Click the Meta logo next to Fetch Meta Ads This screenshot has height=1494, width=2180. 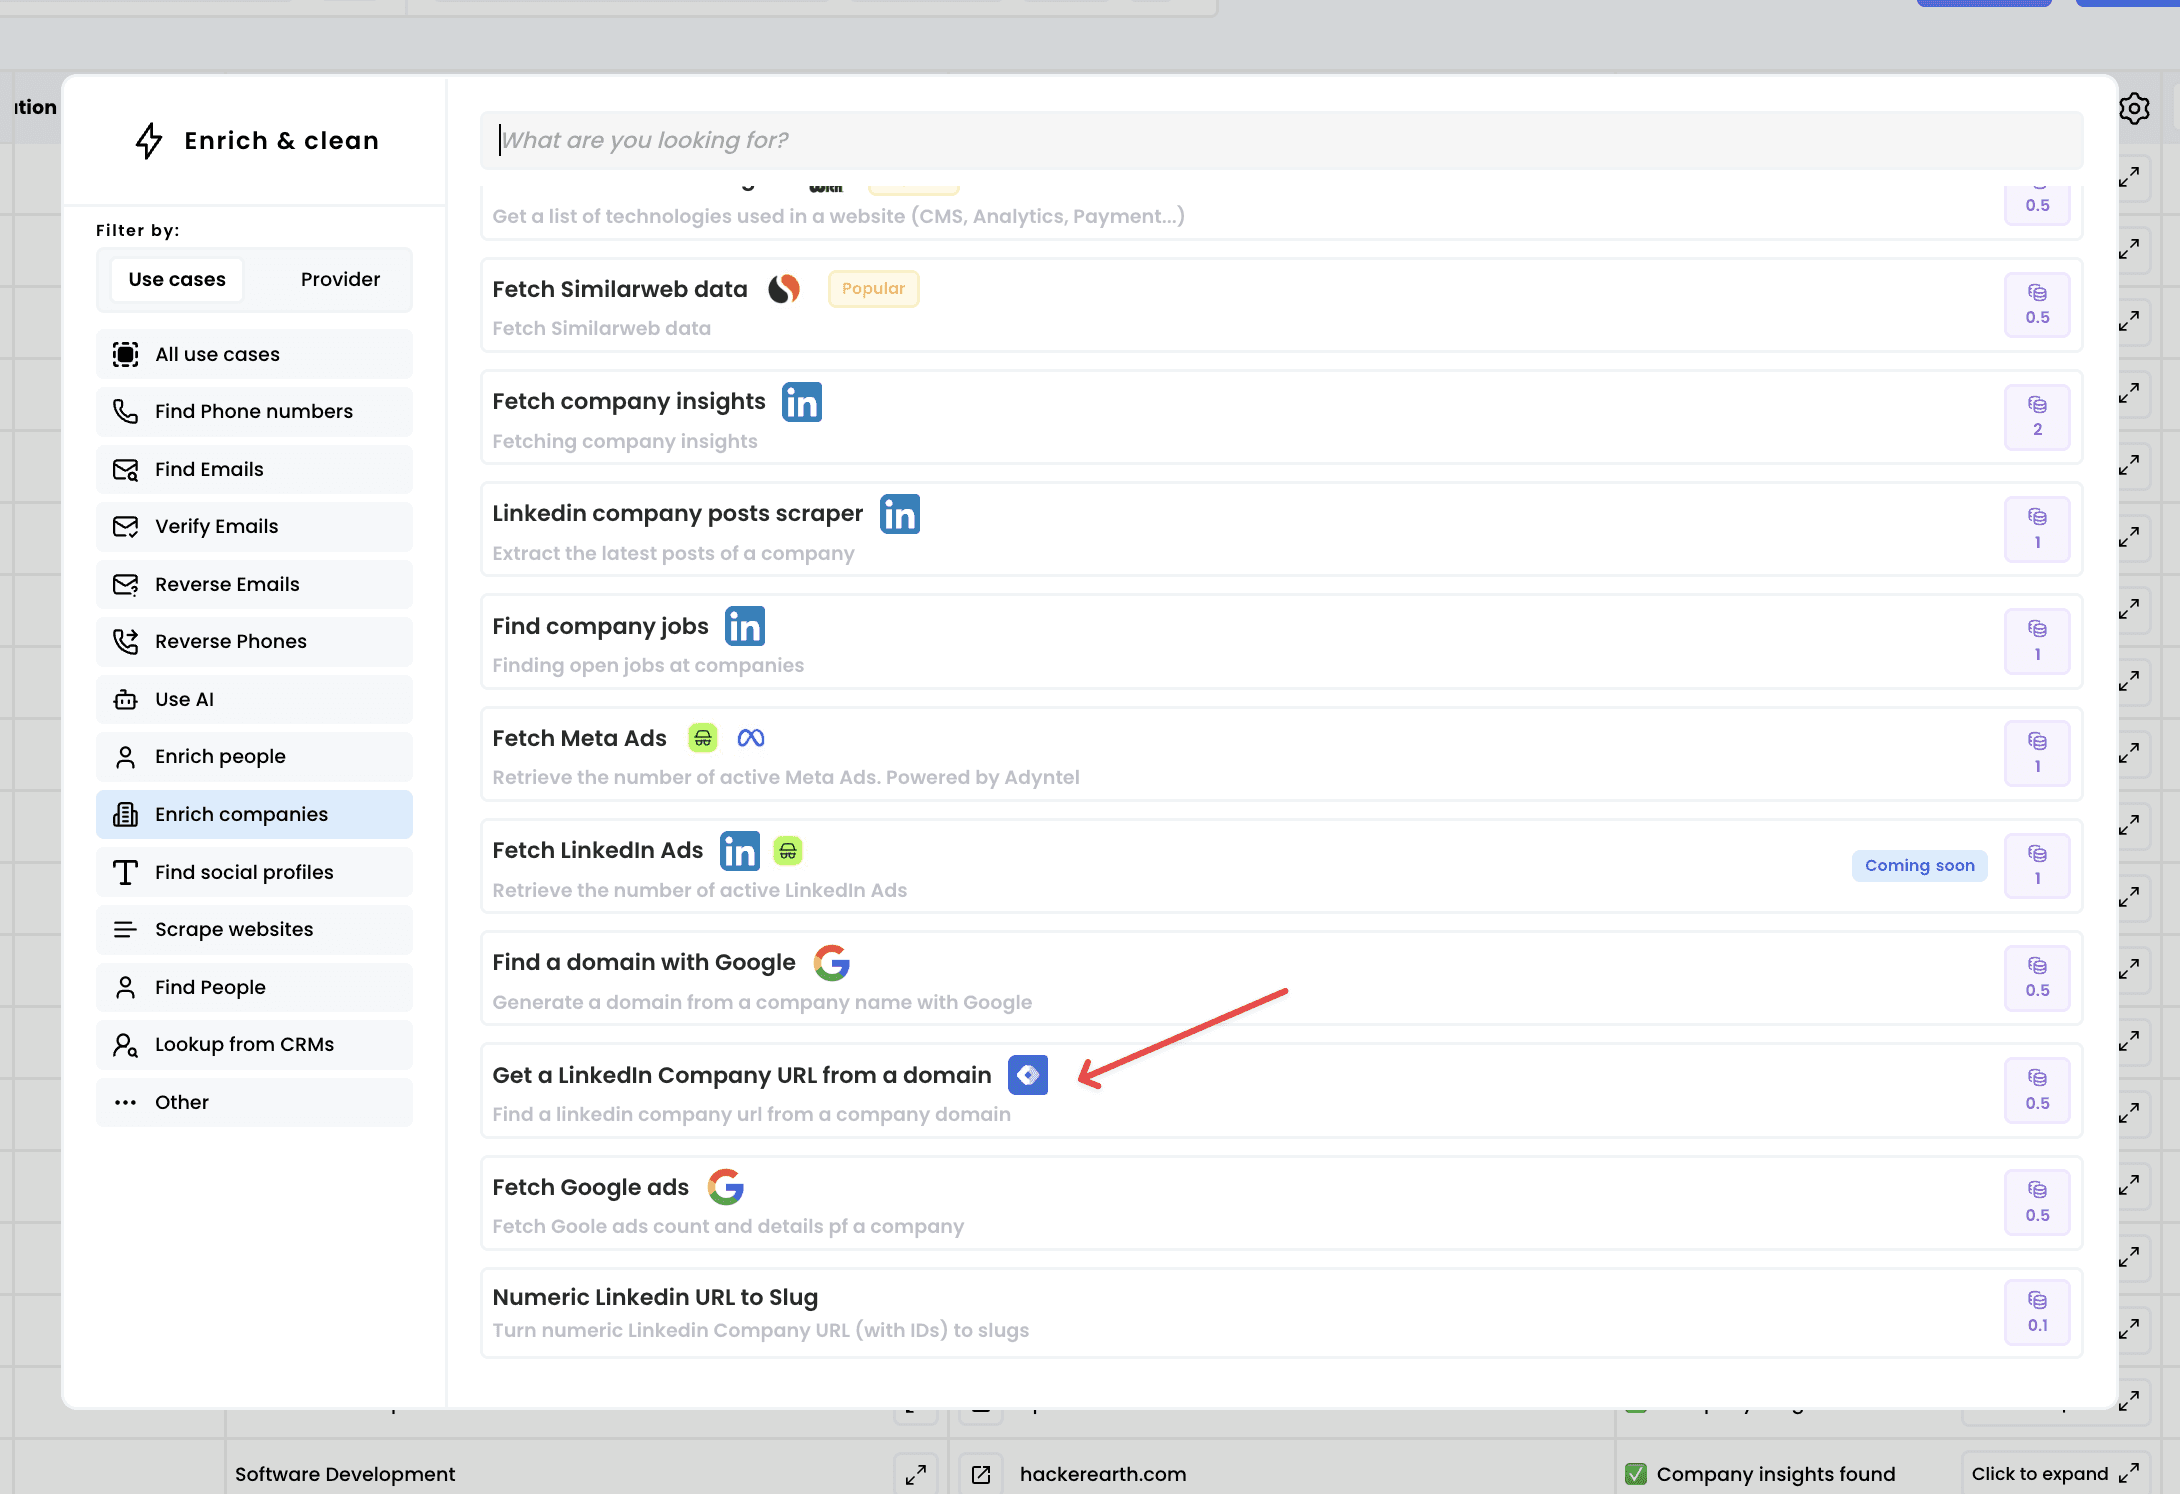pyautogui.click(x=750, y=738)
